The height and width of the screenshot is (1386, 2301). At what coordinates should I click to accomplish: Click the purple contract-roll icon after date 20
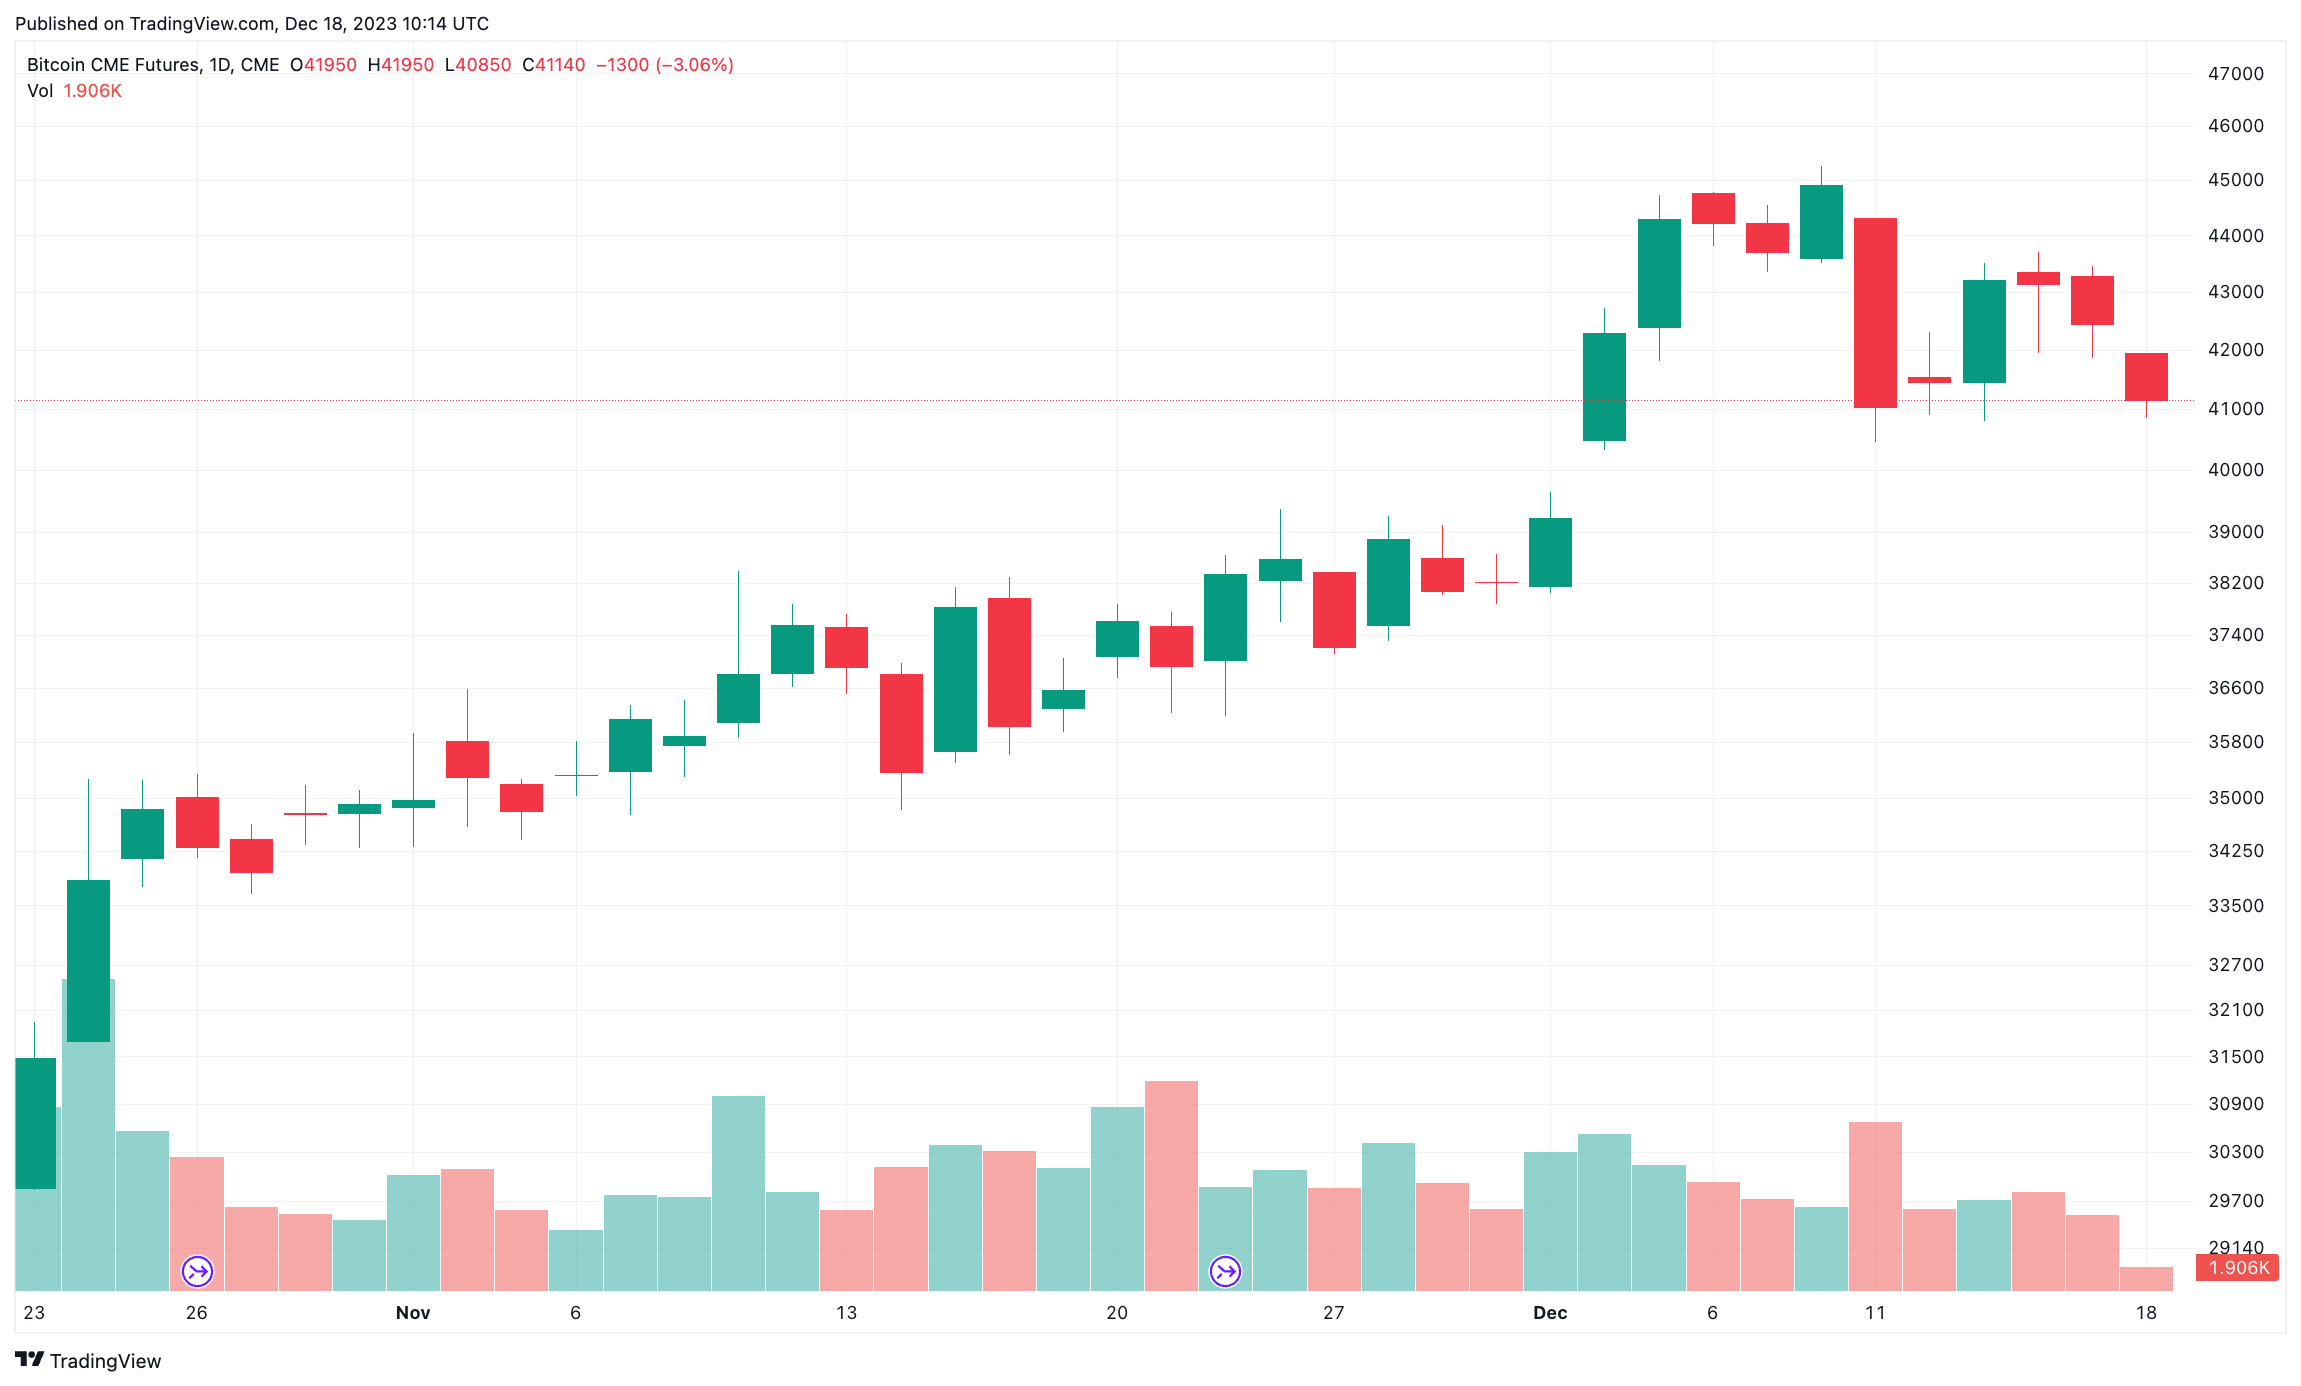point(1225,1271)
